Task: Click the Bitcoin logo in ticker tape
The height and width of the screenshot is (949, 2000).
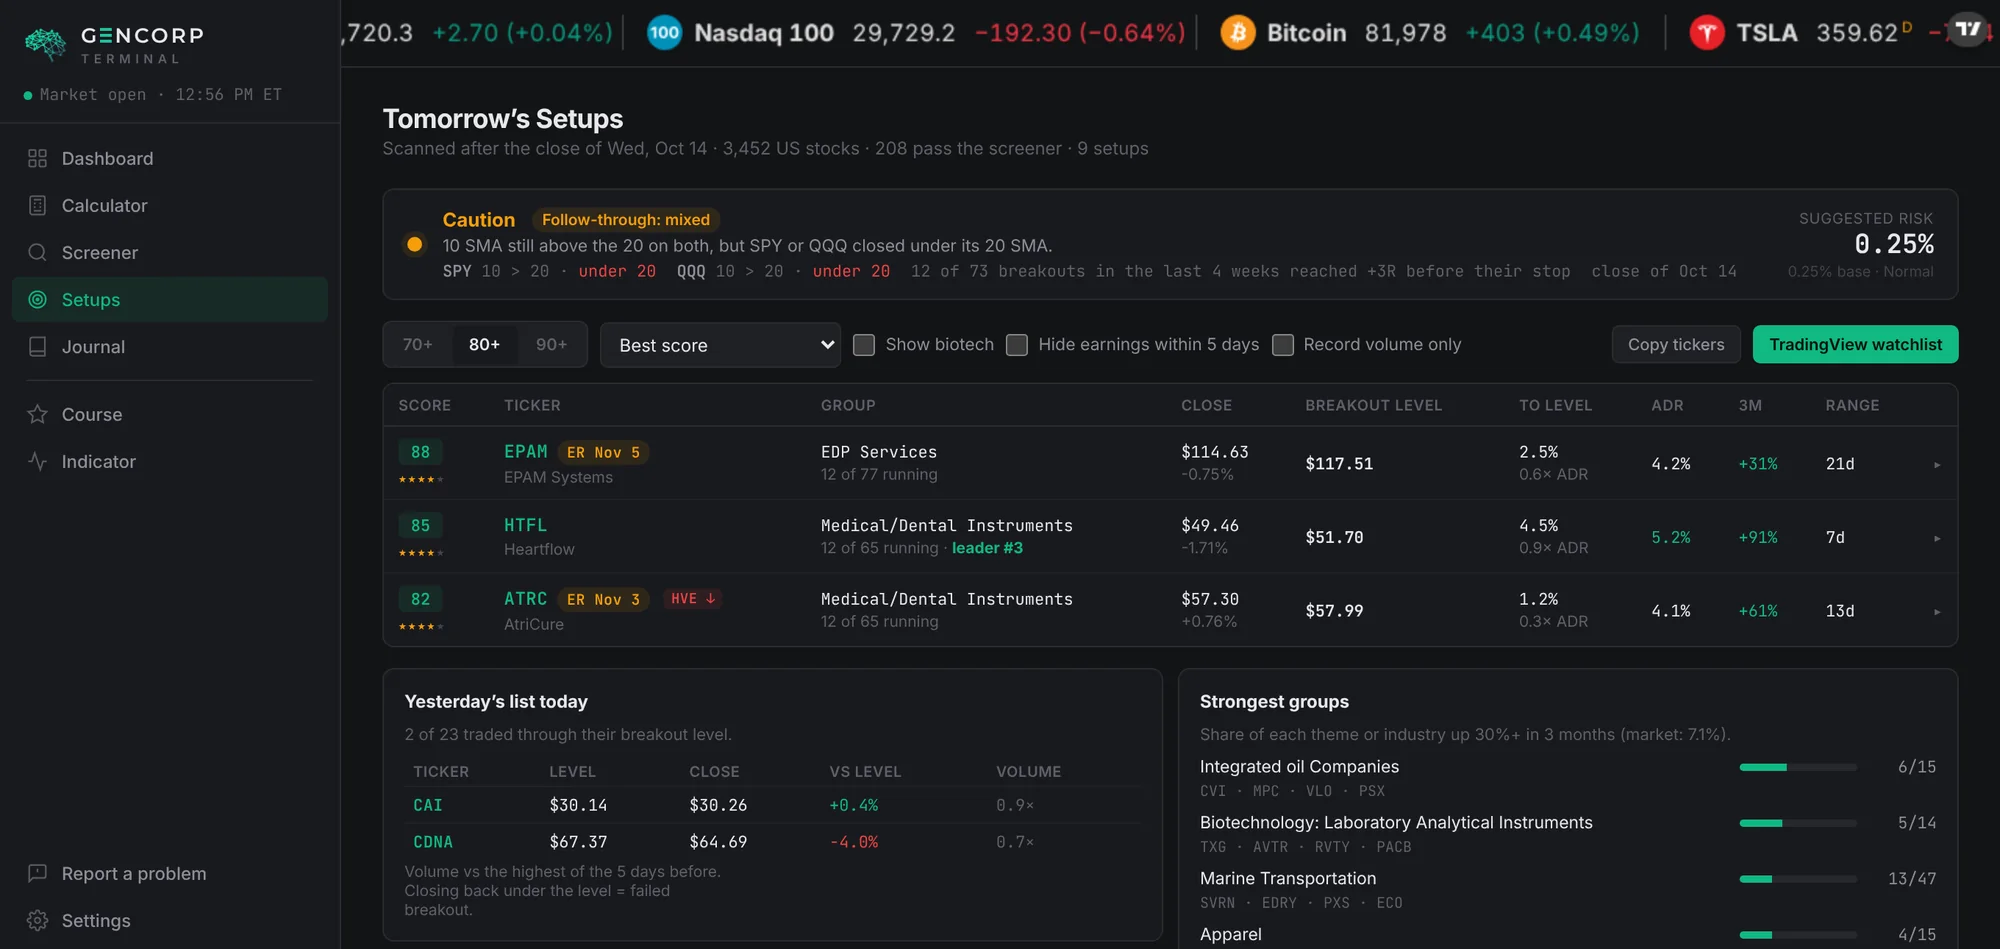Action: click(1238, 32)
